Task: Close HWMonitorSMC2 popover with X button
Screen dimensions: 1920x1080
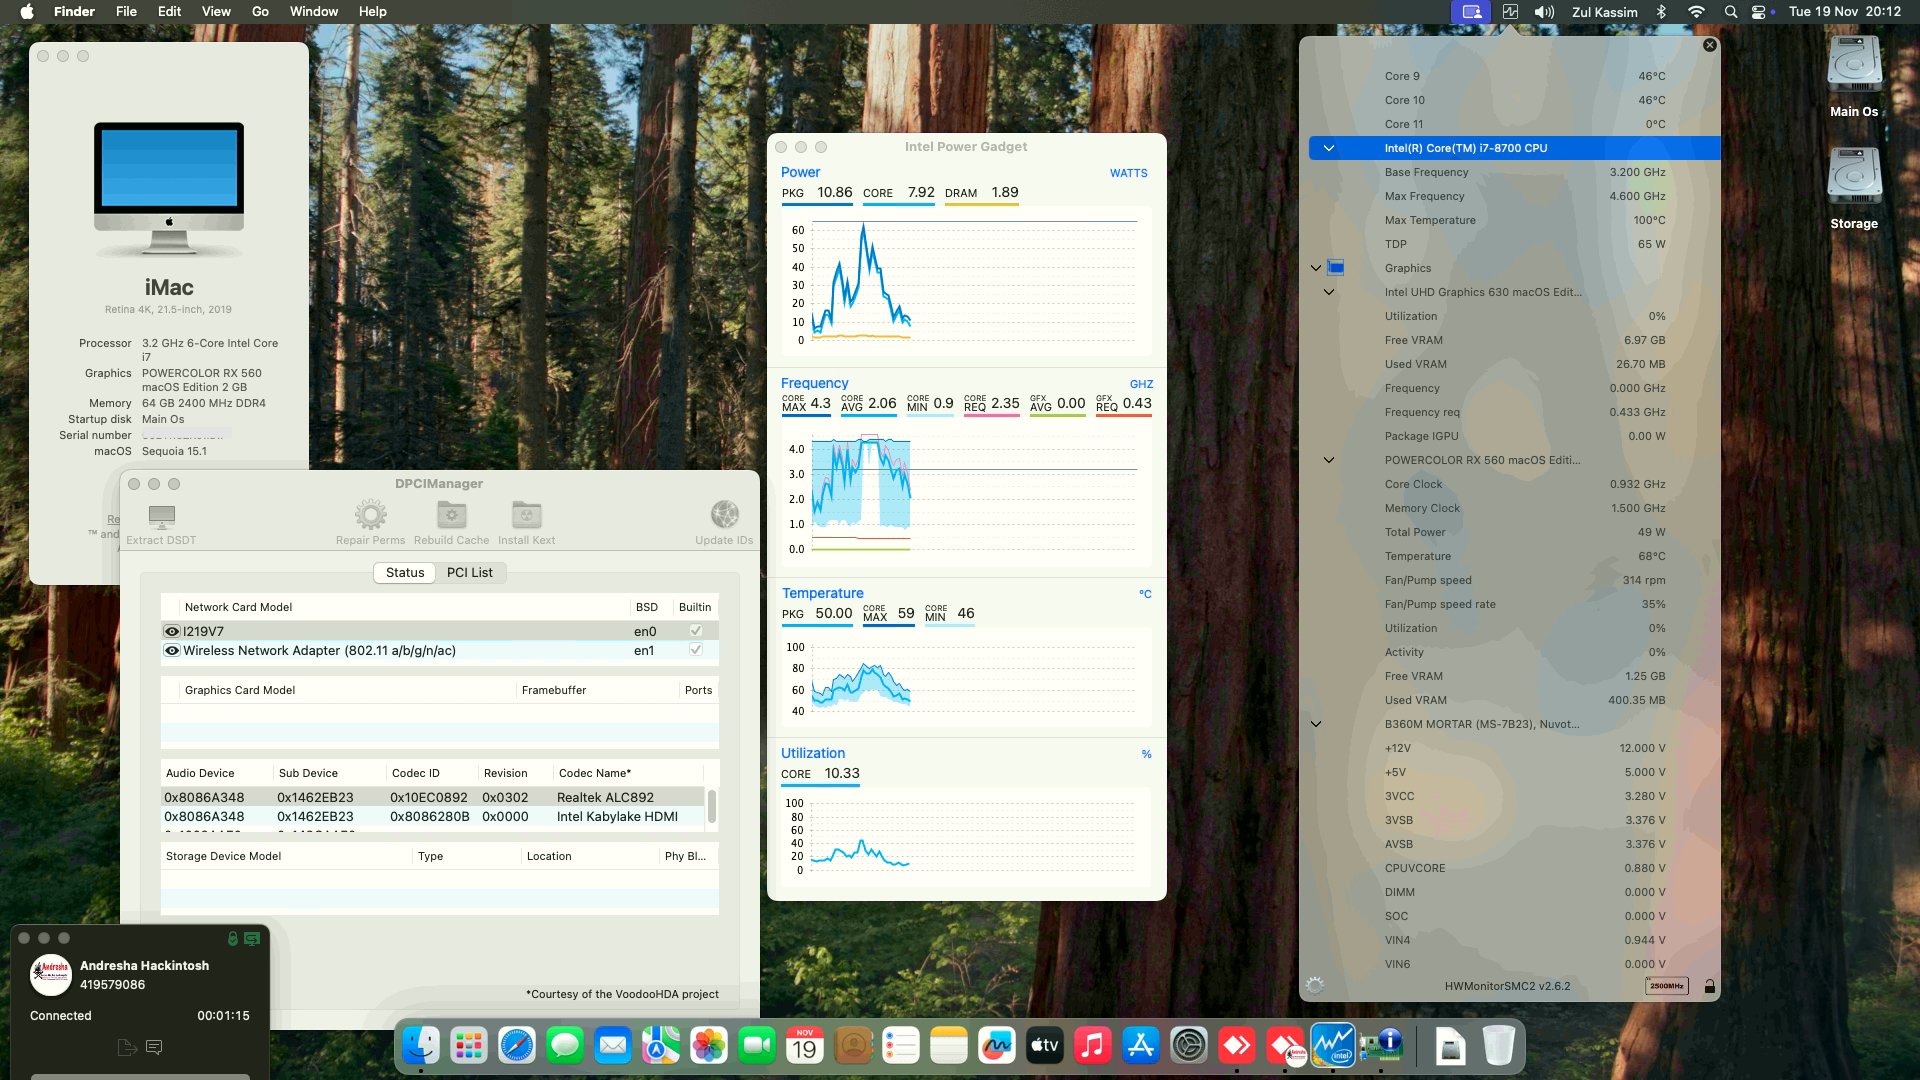Action: [1709, 45]
